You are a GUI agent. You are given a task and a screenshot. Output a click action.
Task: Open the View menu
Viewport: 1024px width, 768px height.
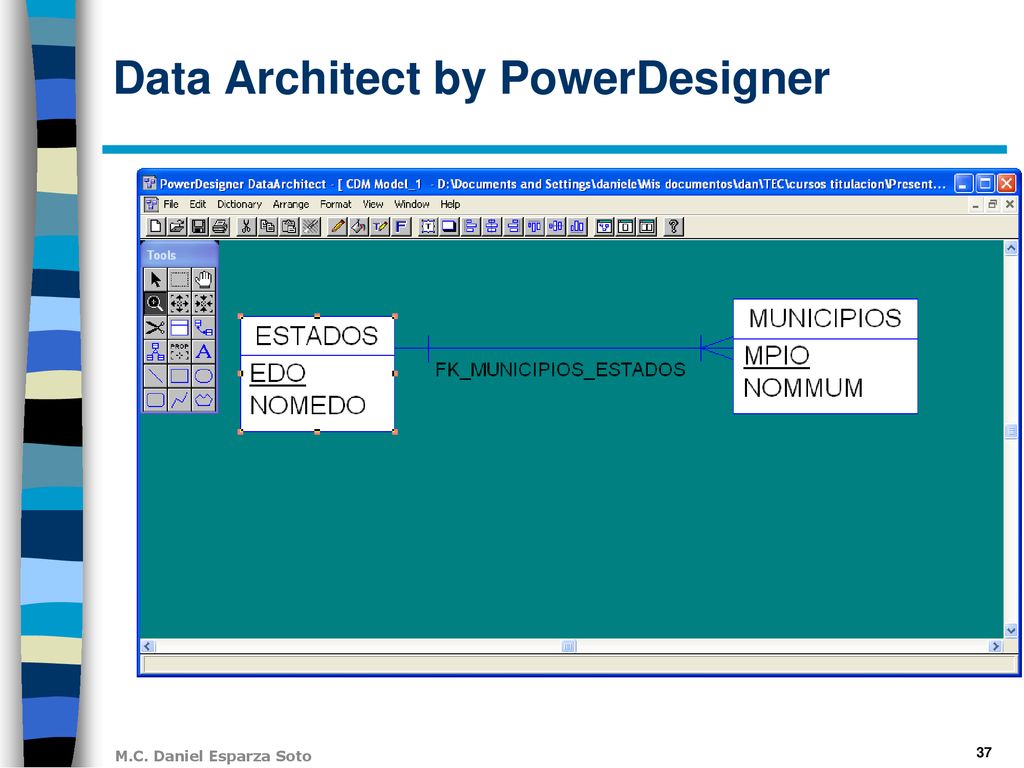373,204
